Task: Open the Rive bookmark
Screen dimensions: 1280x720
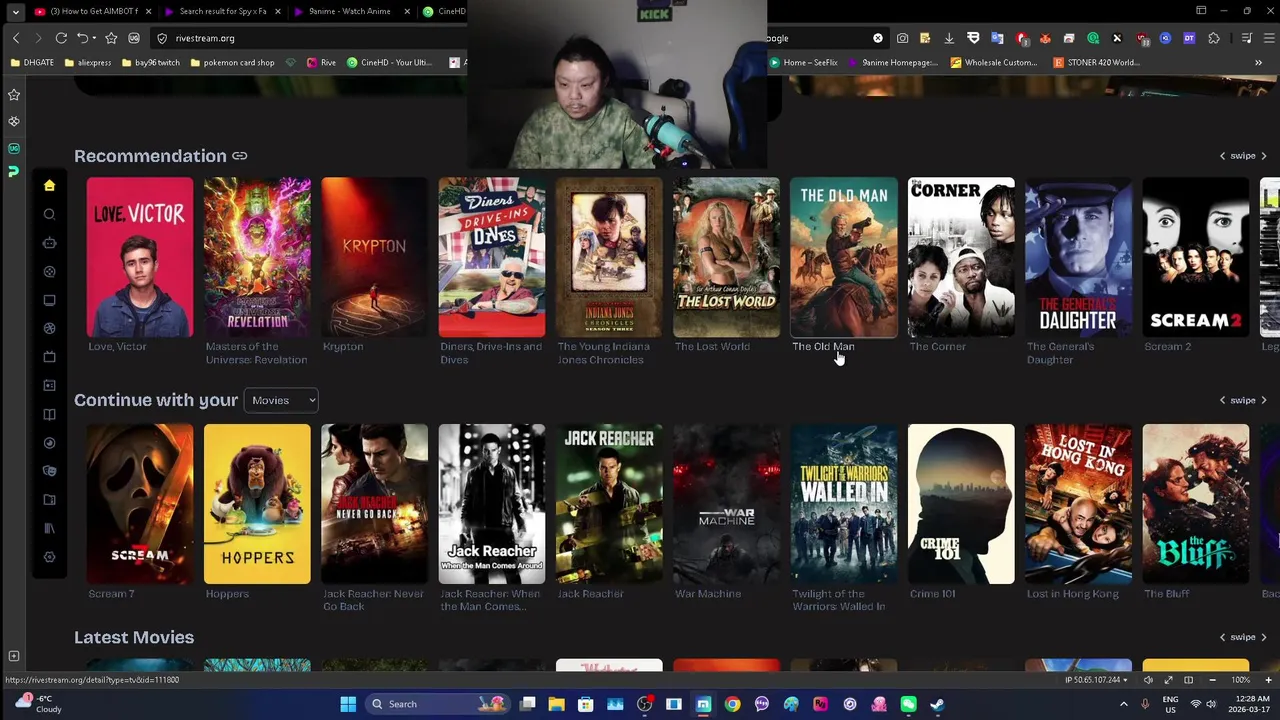Action: (x=322, y=62)
